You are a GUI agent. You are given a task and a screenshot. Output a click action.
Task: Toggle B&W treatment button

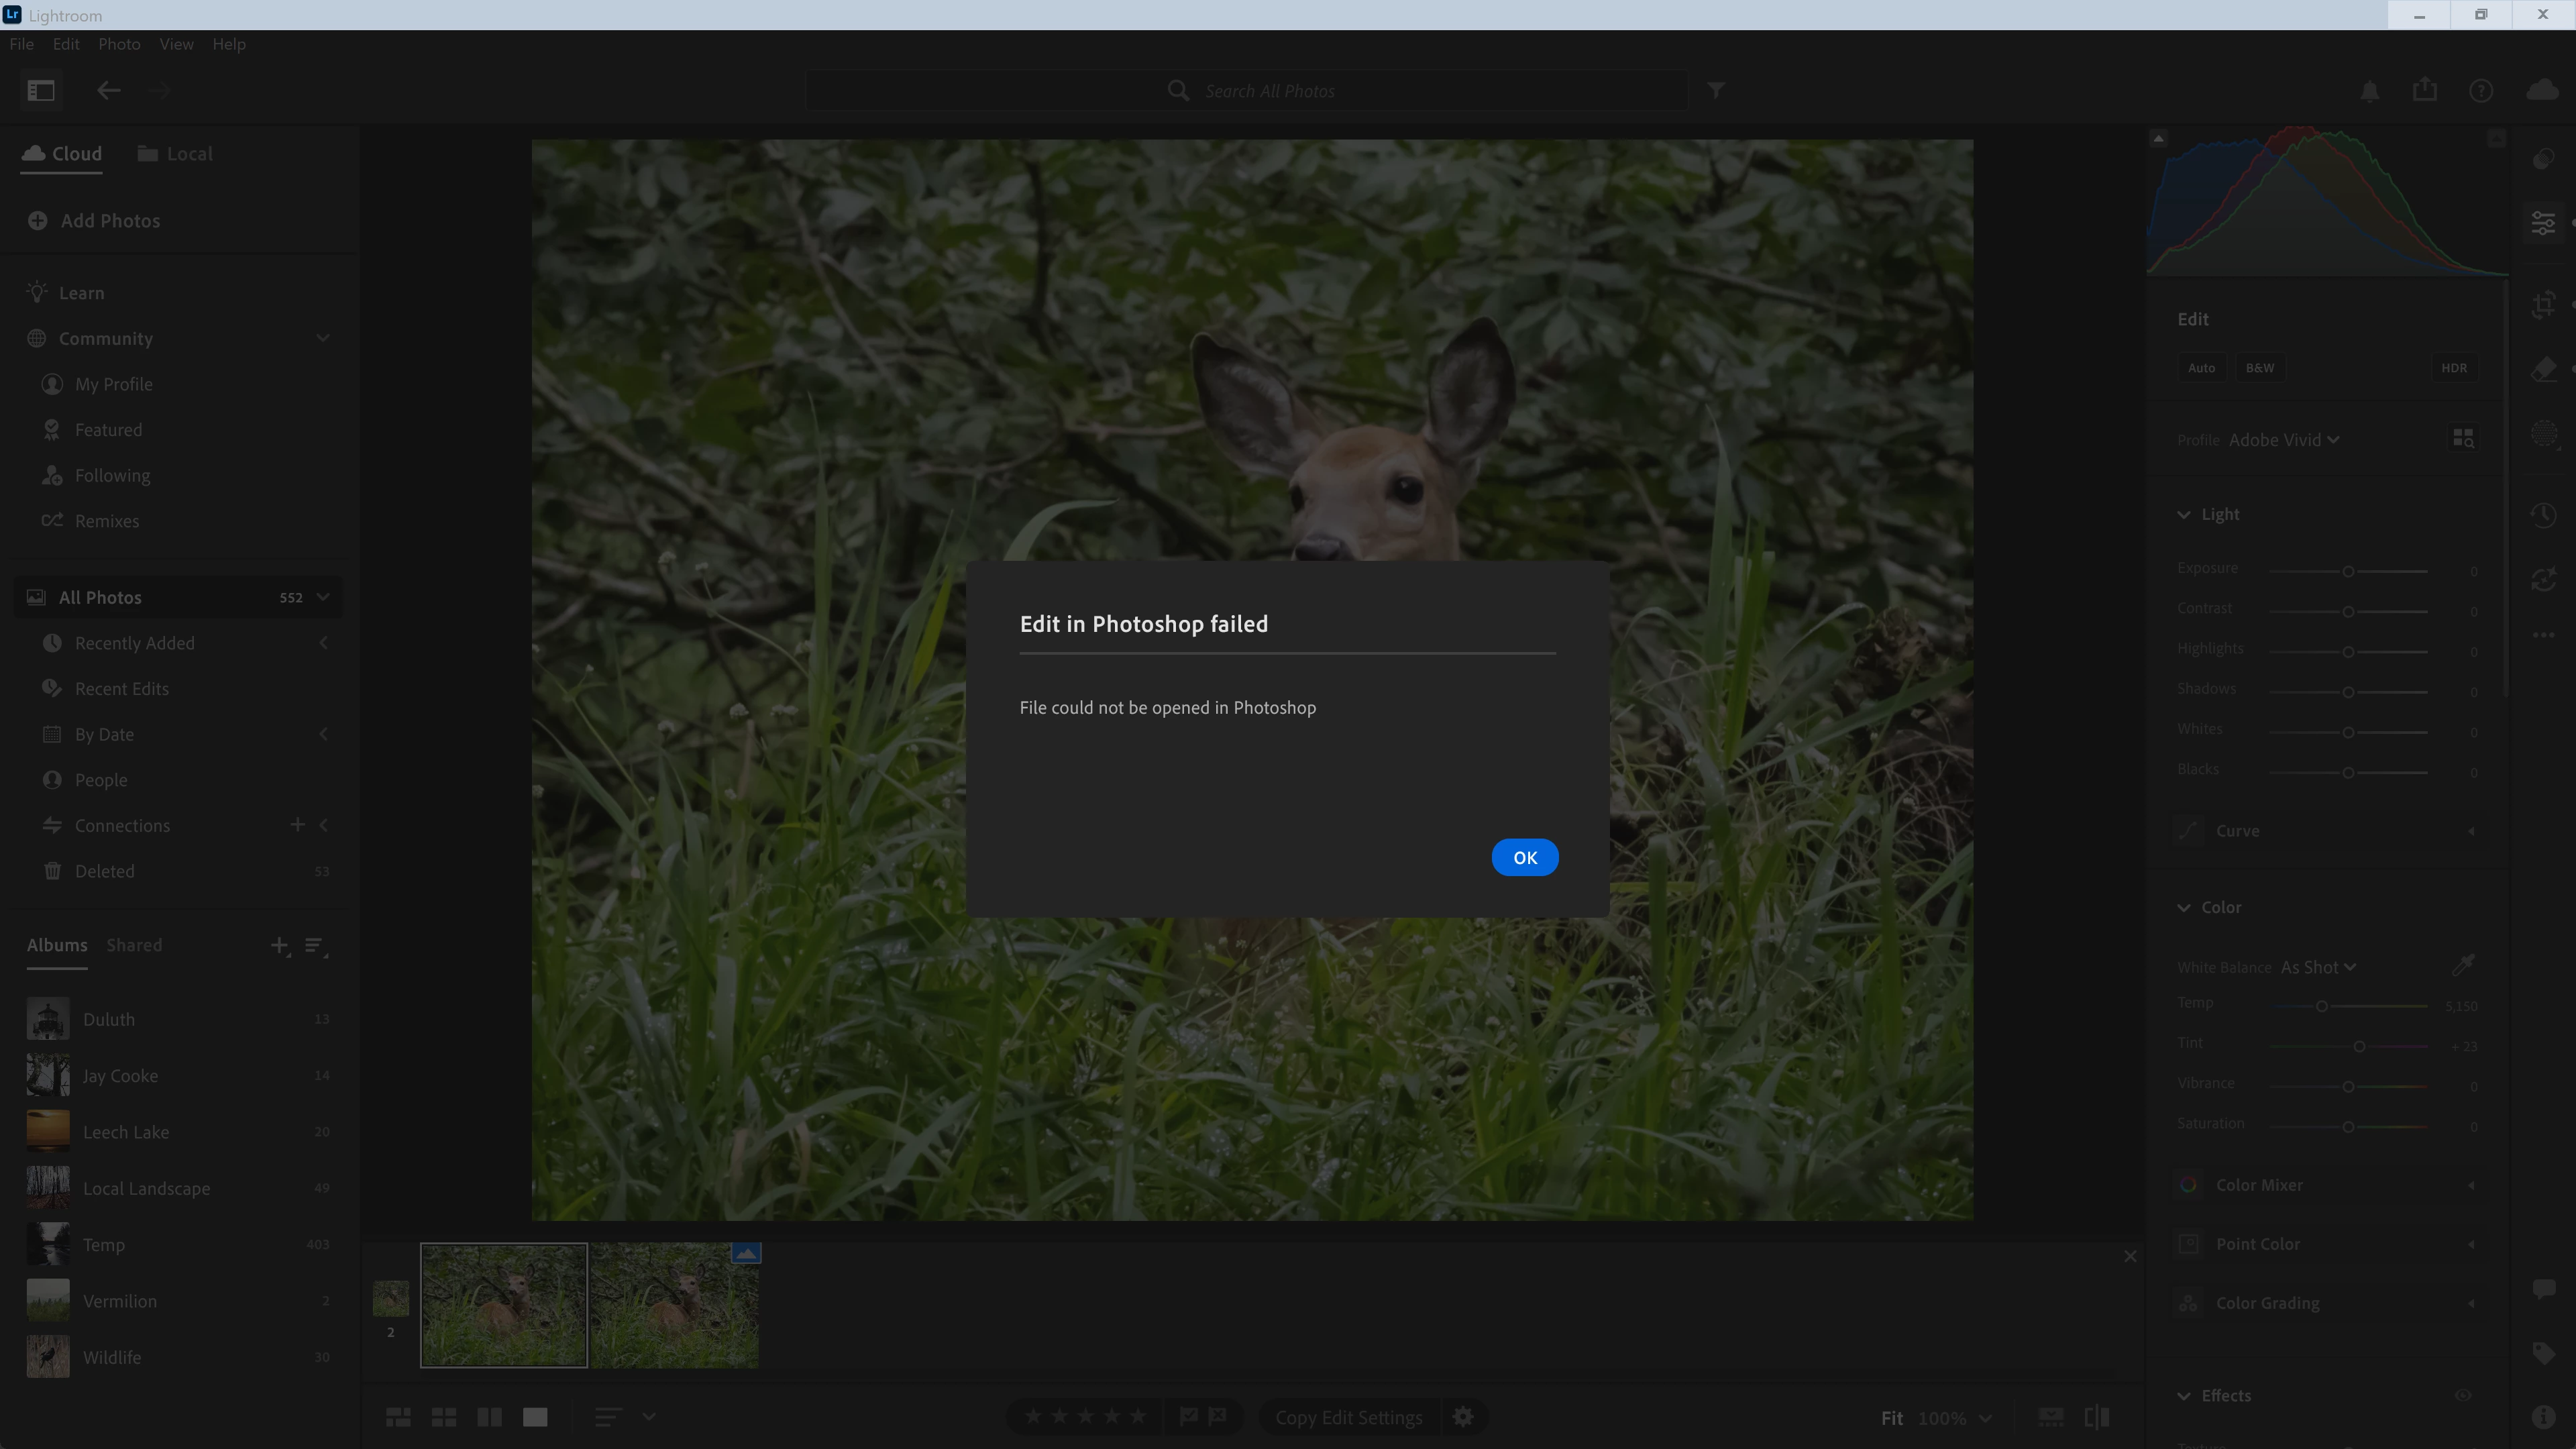(2259, 368)
